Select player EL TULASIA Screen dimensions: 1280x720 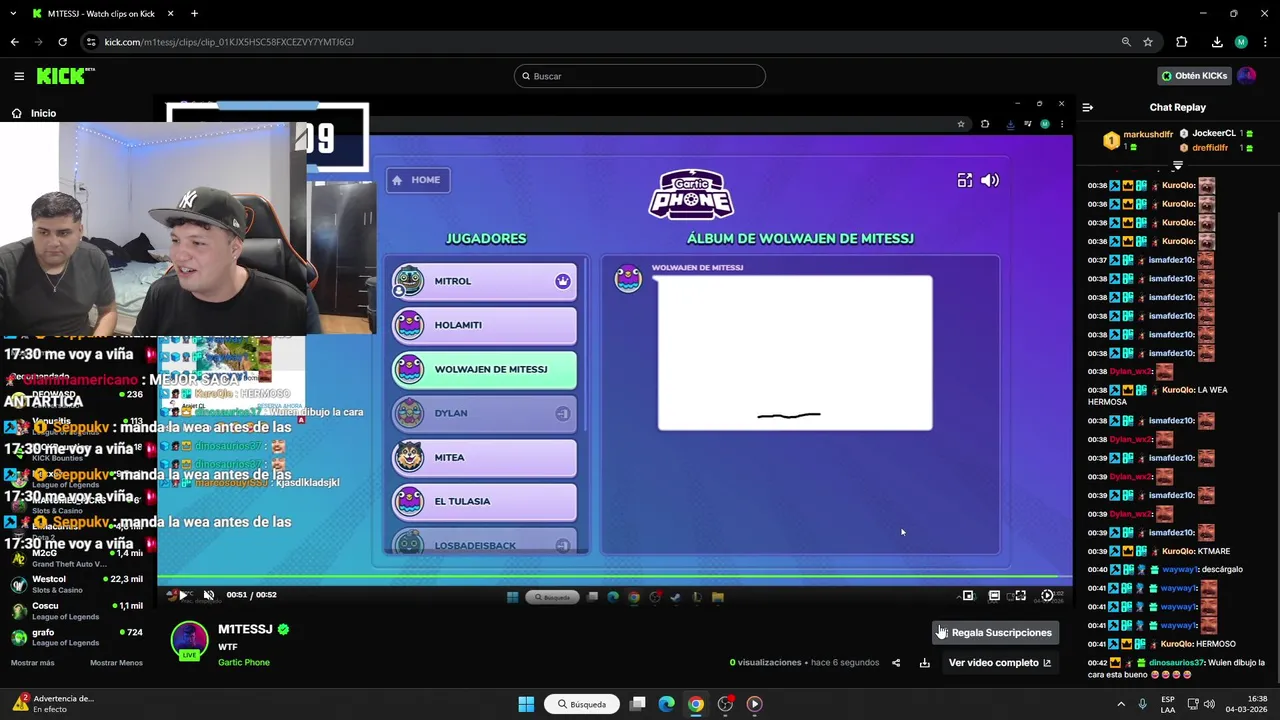(x=484, y=501)
